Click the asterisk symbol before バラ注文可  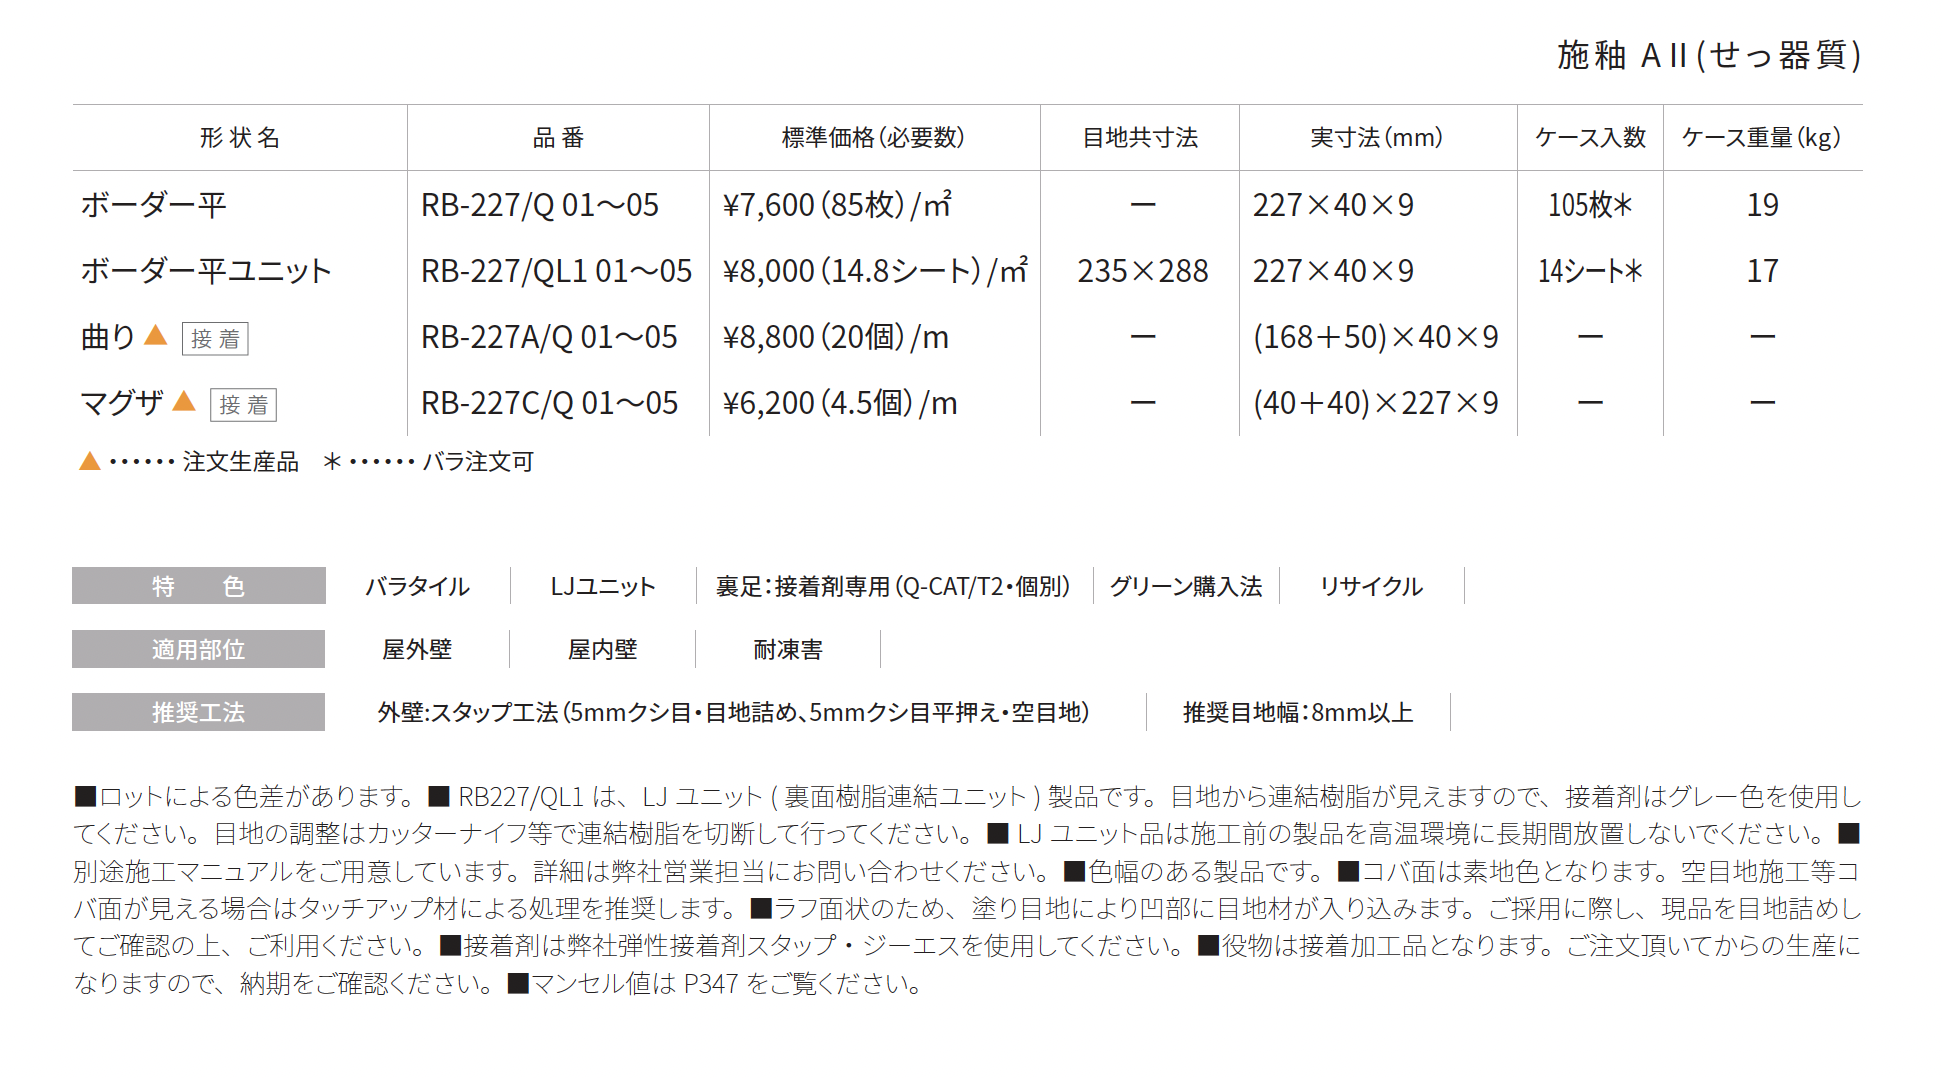[x=333, y=461]
